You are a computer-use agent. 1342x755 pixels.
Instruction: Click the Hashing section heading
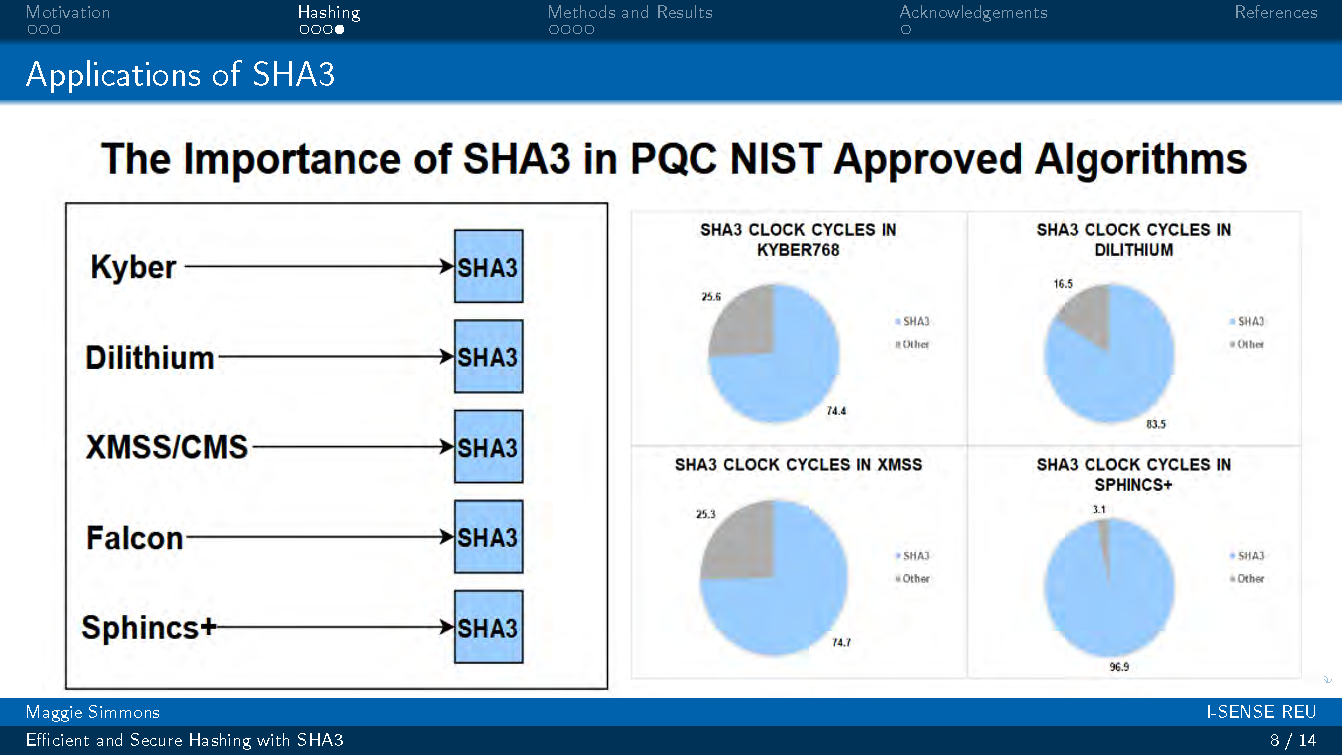click(328, 13)
